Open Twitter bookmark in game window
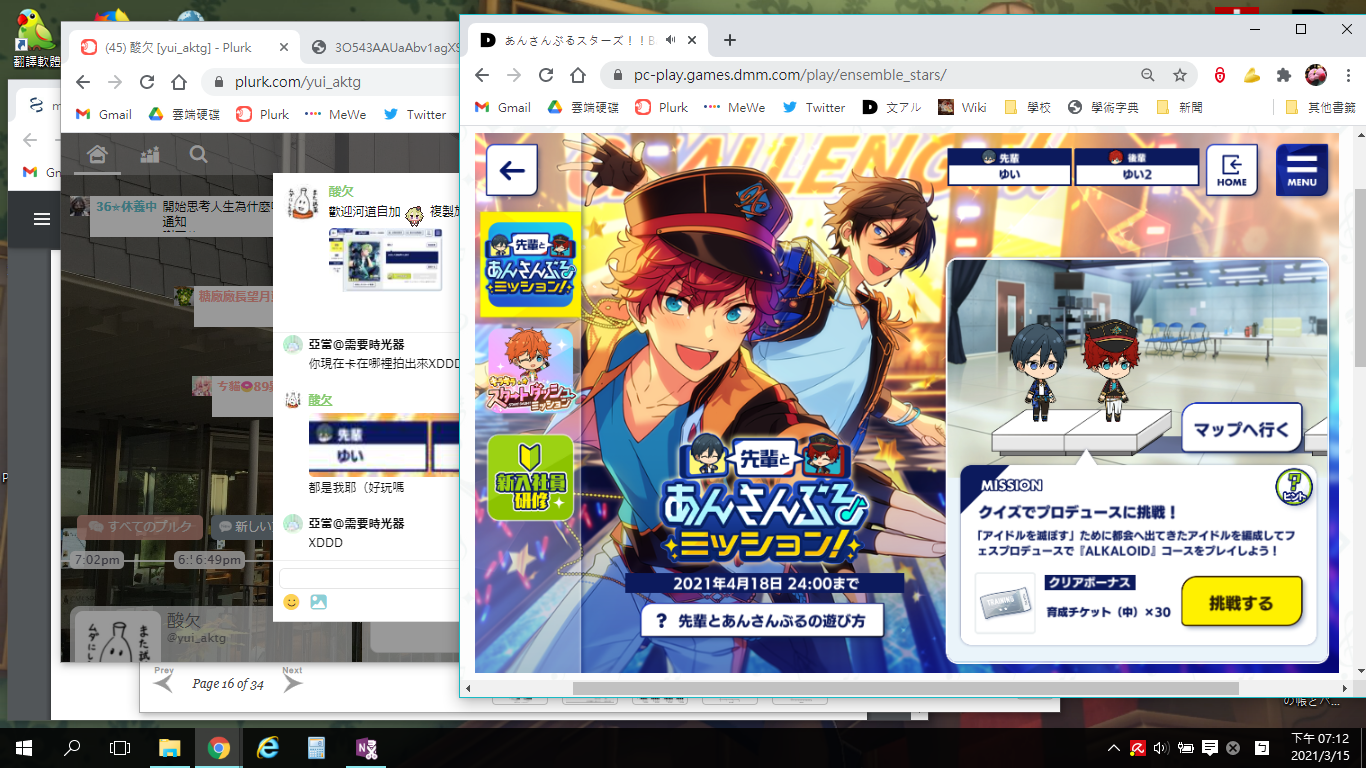The height and width of the screenshot is (768, 1366). pyautogui.click(x=814, y=107)
